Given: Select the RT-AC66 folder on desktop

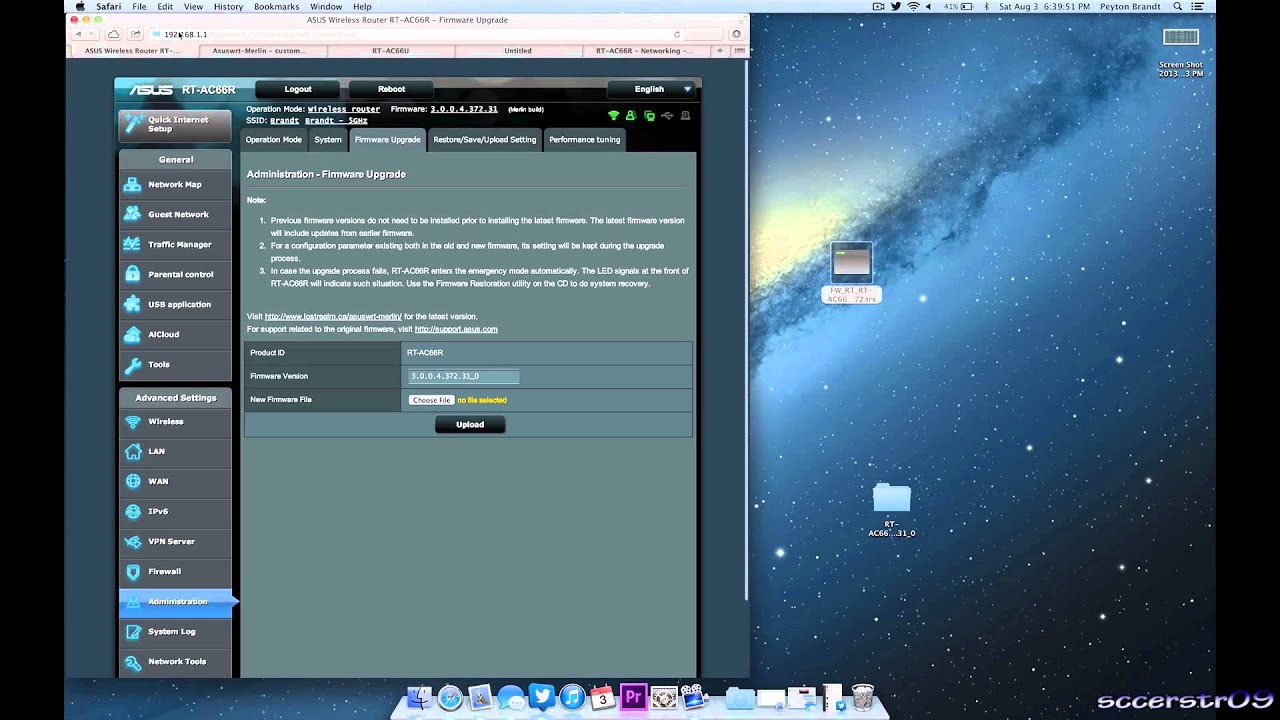Looking at the screenshot, I should [892, 511].
